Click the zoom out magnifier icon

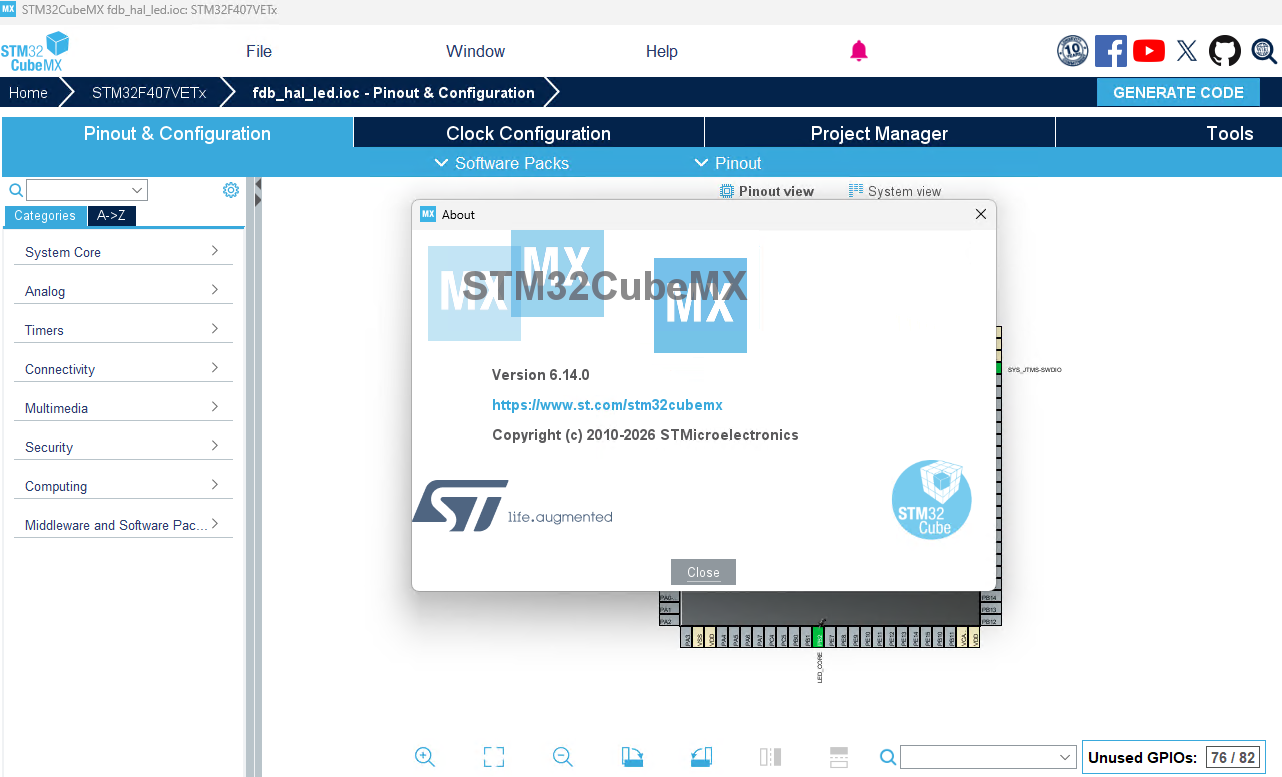tap(563, 757)
